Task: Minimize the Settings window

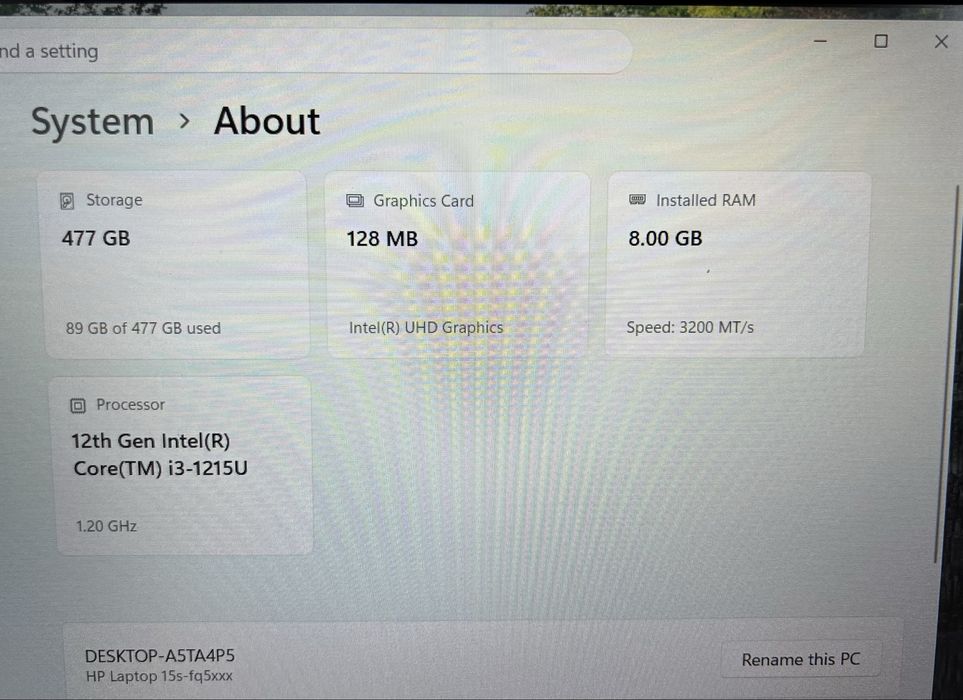Action: click(x=821, y=41)
